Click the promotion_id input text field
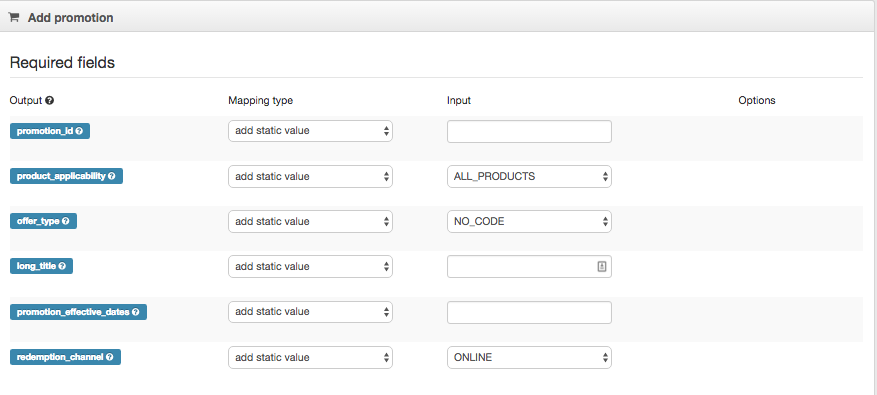 pyautogui.click(x=529, y=131)
